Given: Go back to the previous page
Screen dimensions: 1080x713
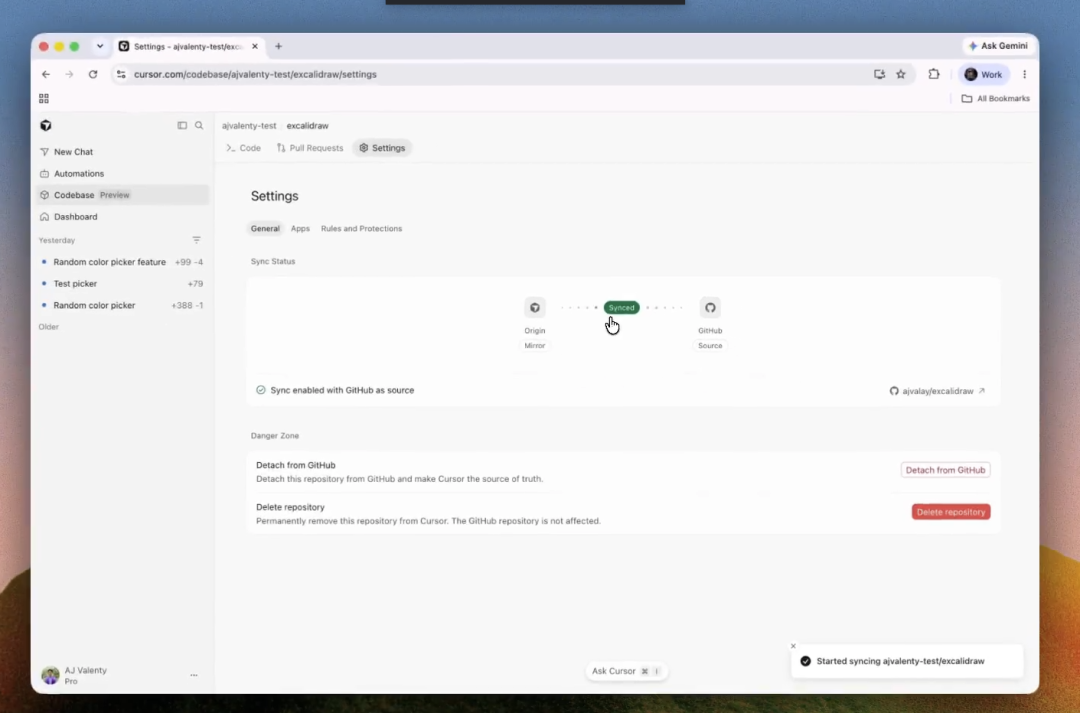Looking at the screenshot, I should tap(46, 74).
